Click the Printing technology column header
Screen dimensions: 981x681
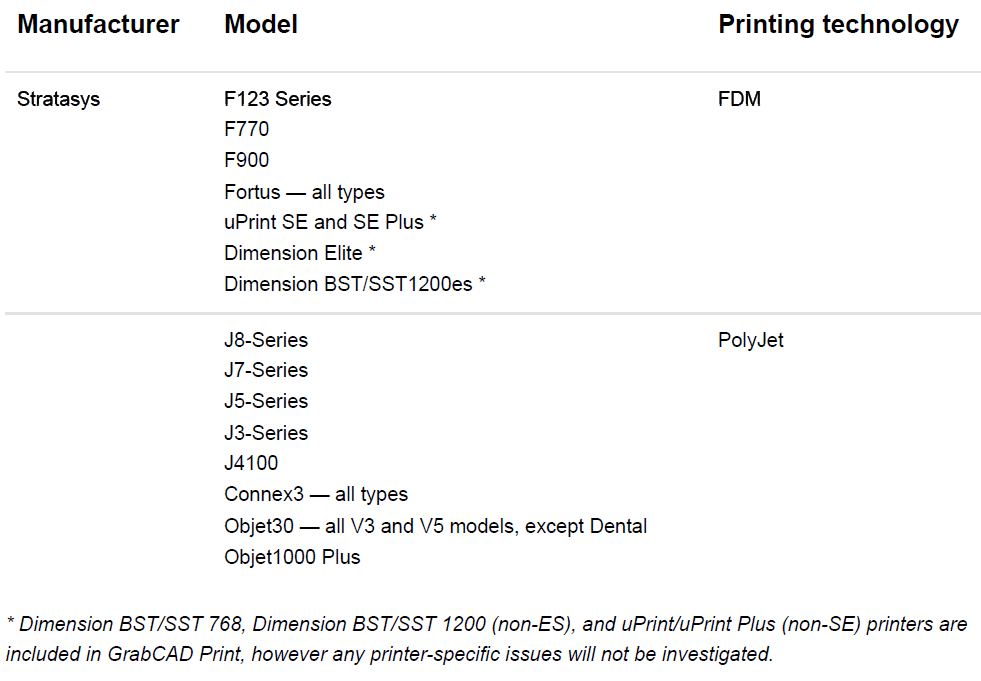tap(838, 25)
